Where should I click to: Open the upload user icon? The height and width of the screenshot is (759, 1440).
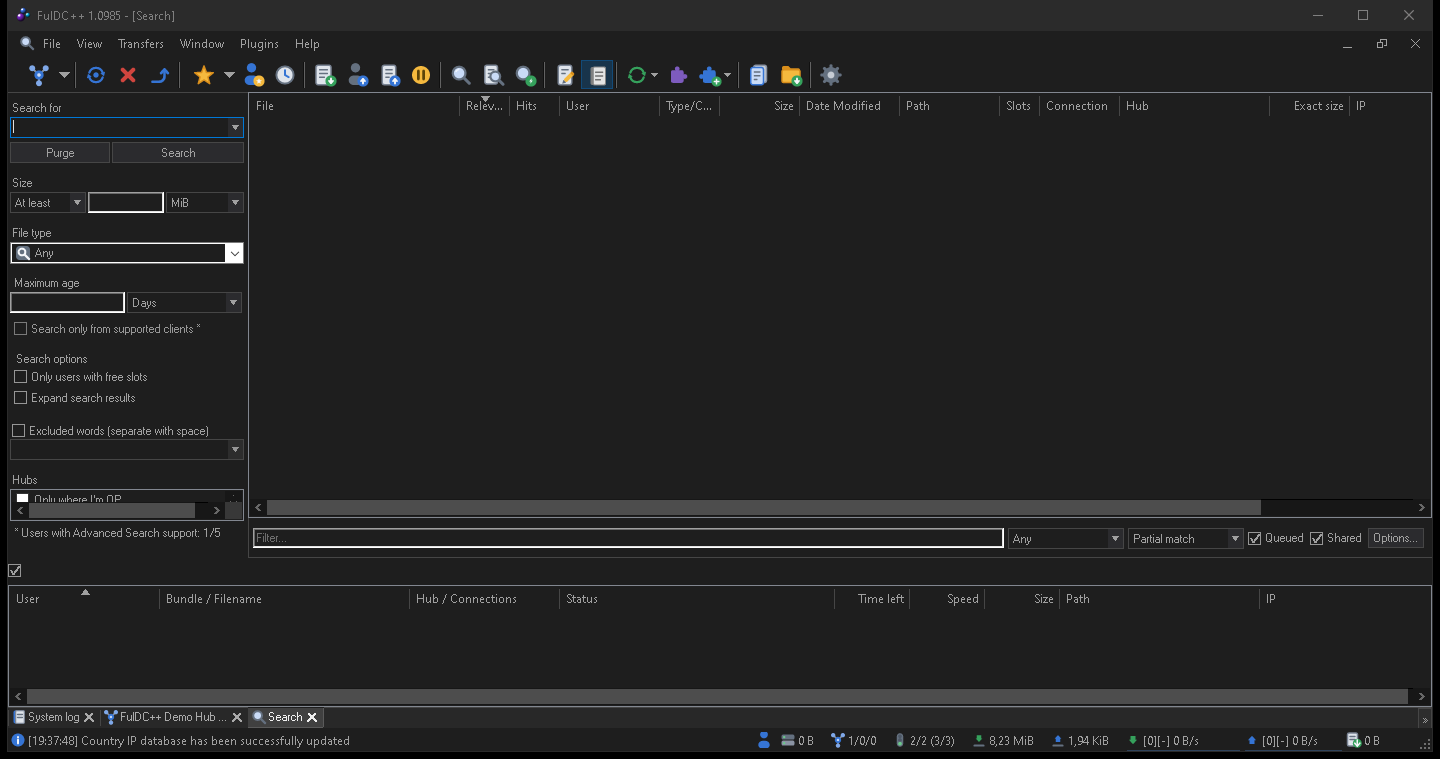(358, 75)
